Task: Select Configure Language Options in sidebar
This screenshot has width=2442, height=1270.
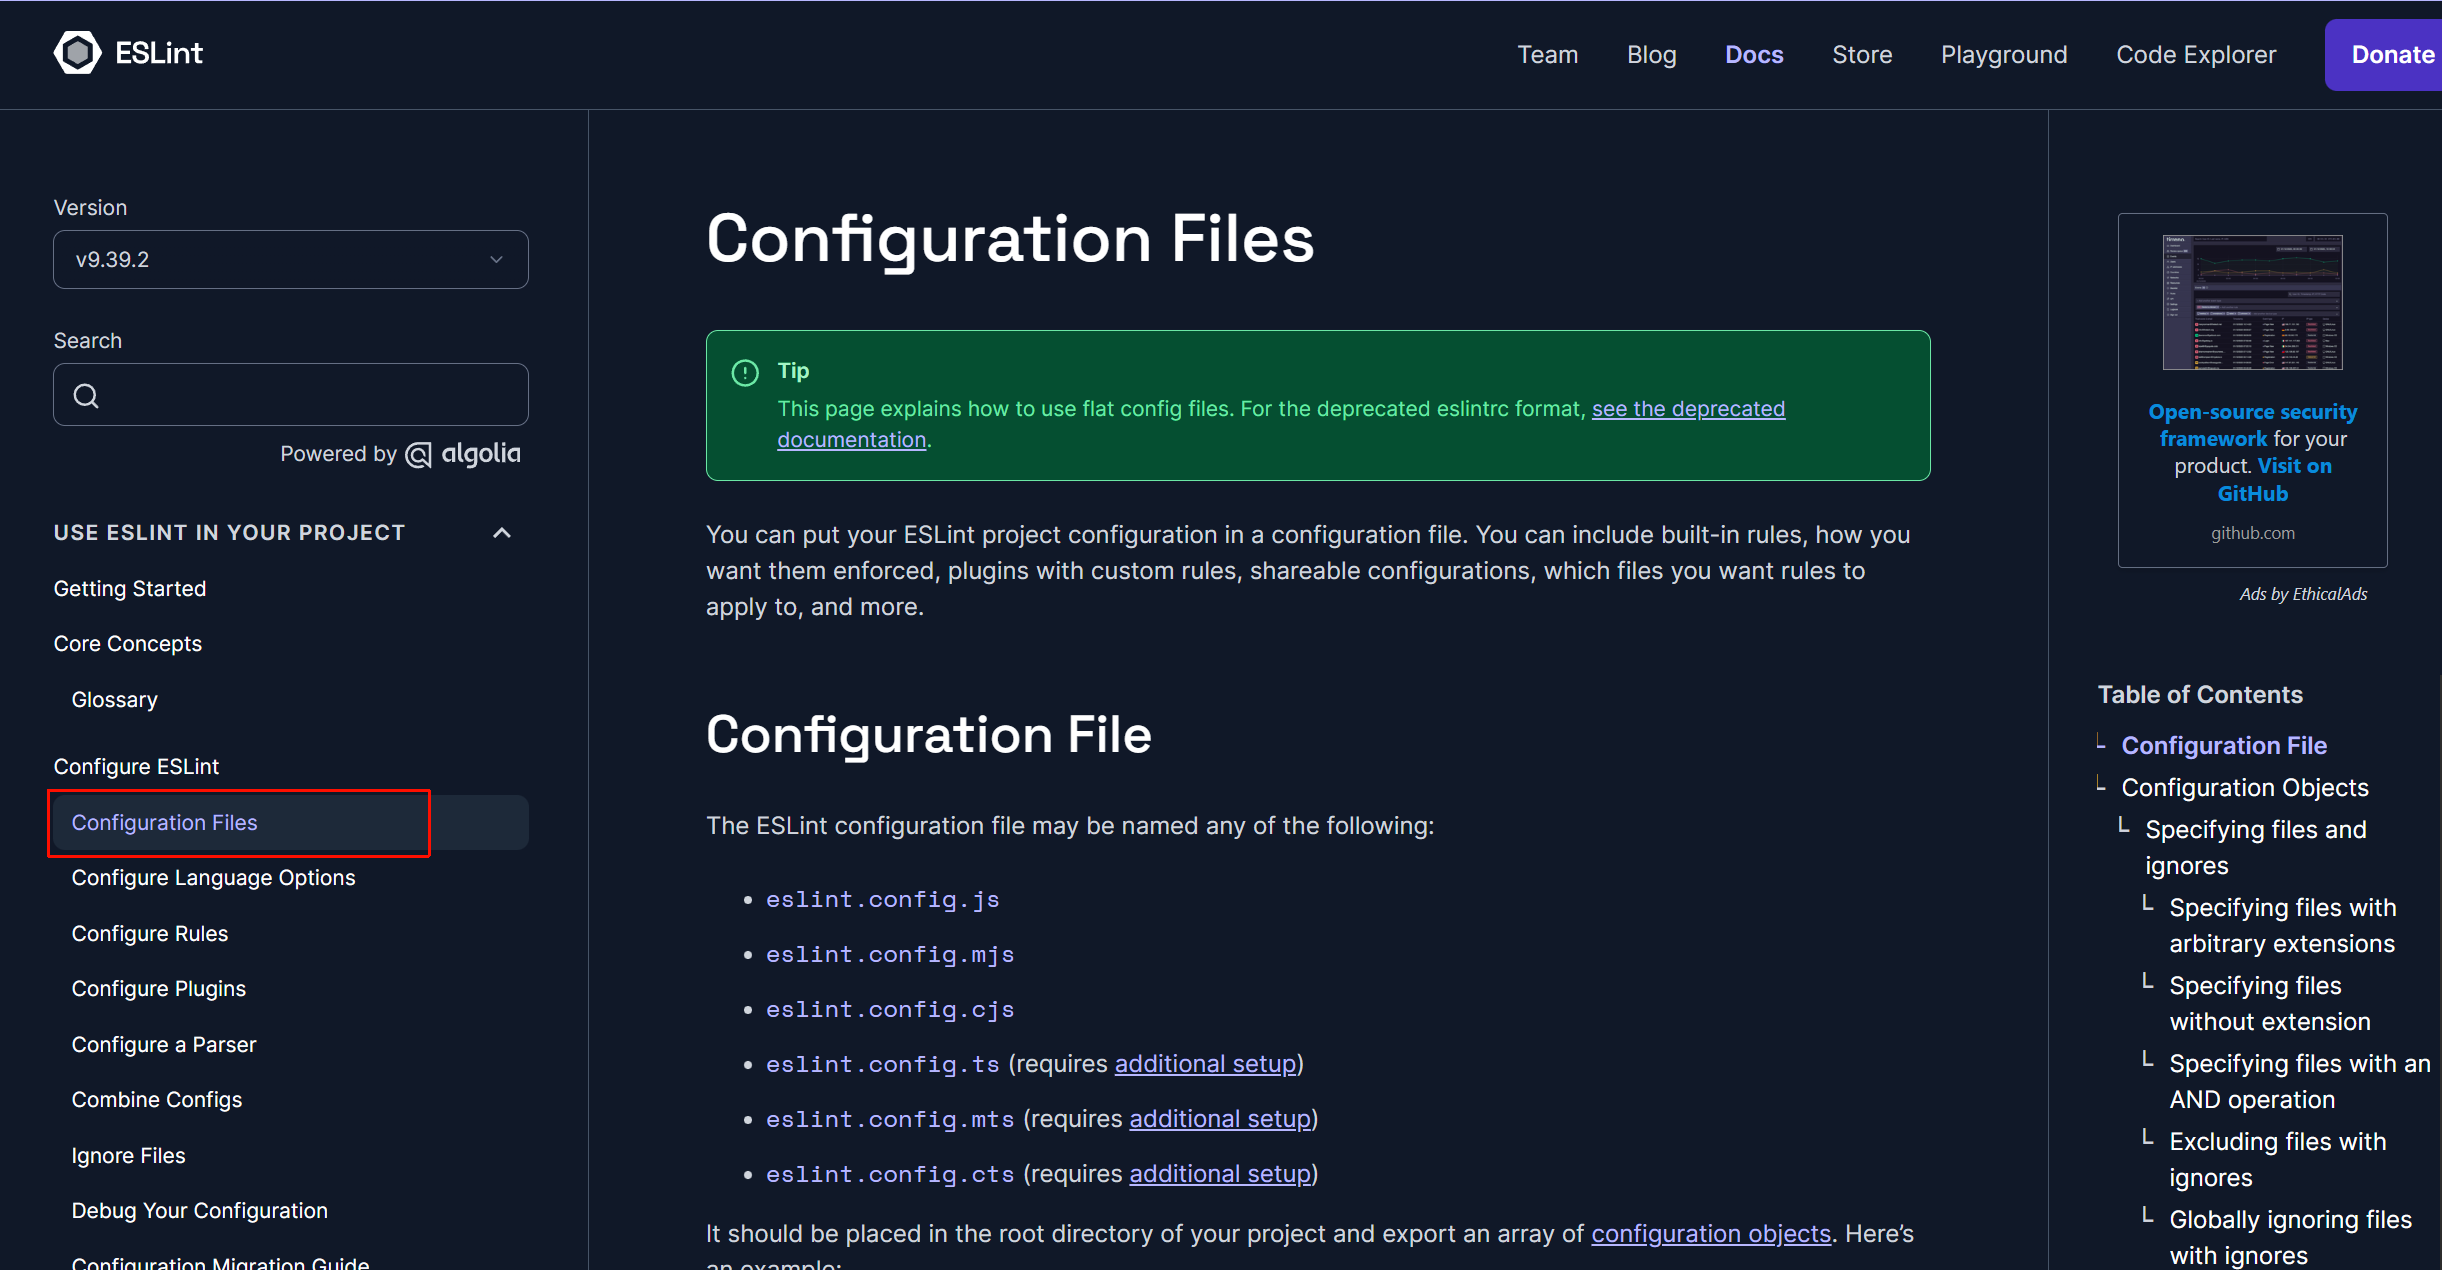Action: point(213,878)
